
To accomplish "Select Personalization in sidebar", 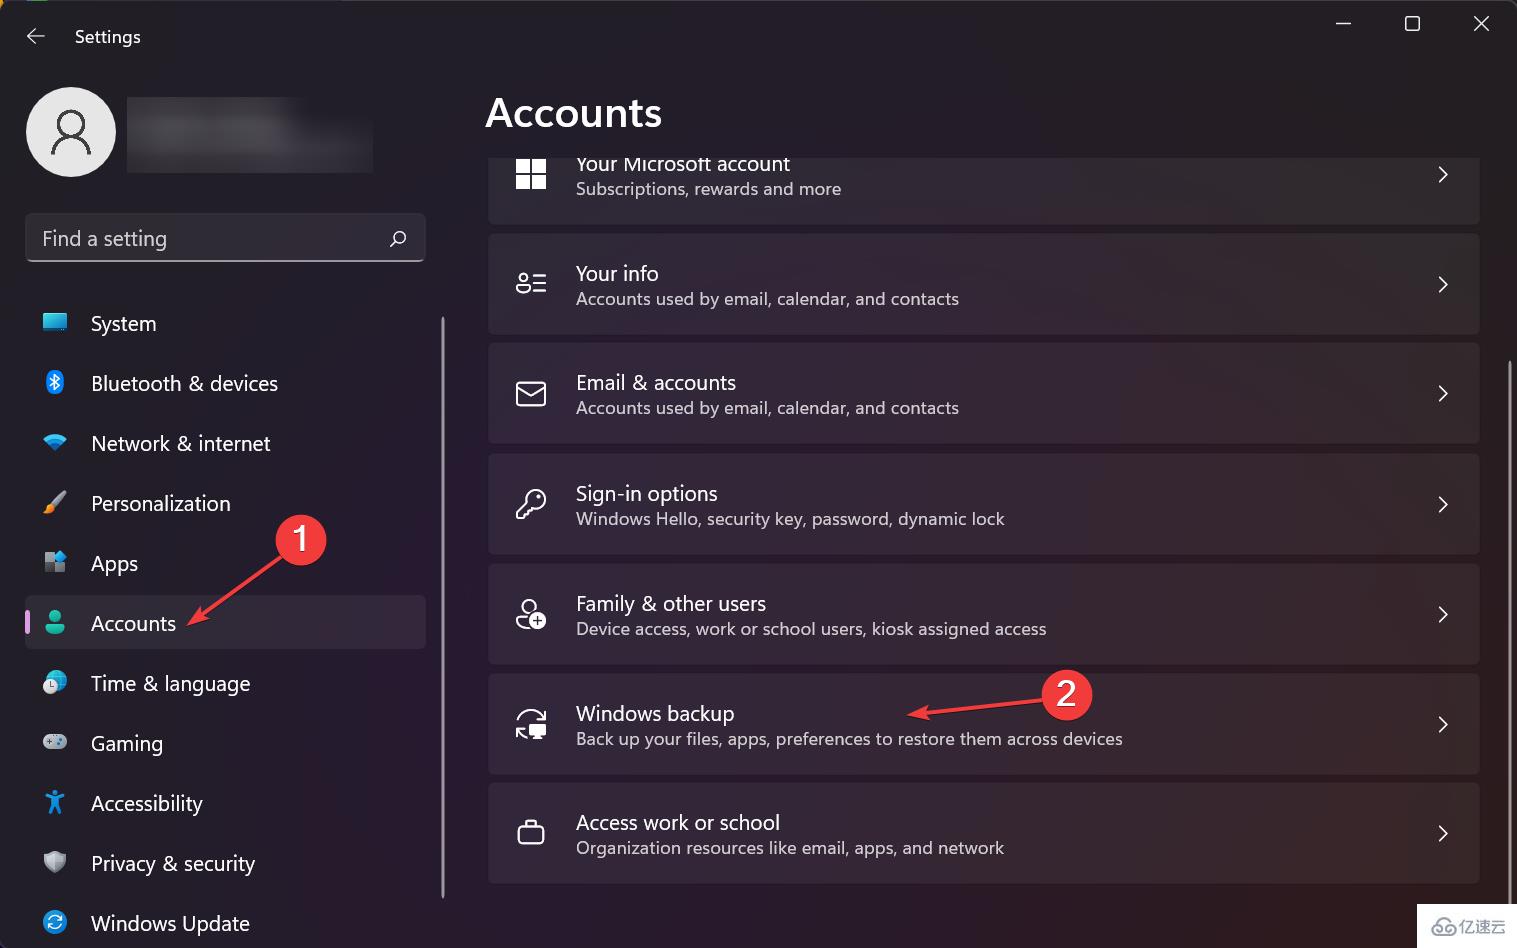I will (x=225, y=503).
